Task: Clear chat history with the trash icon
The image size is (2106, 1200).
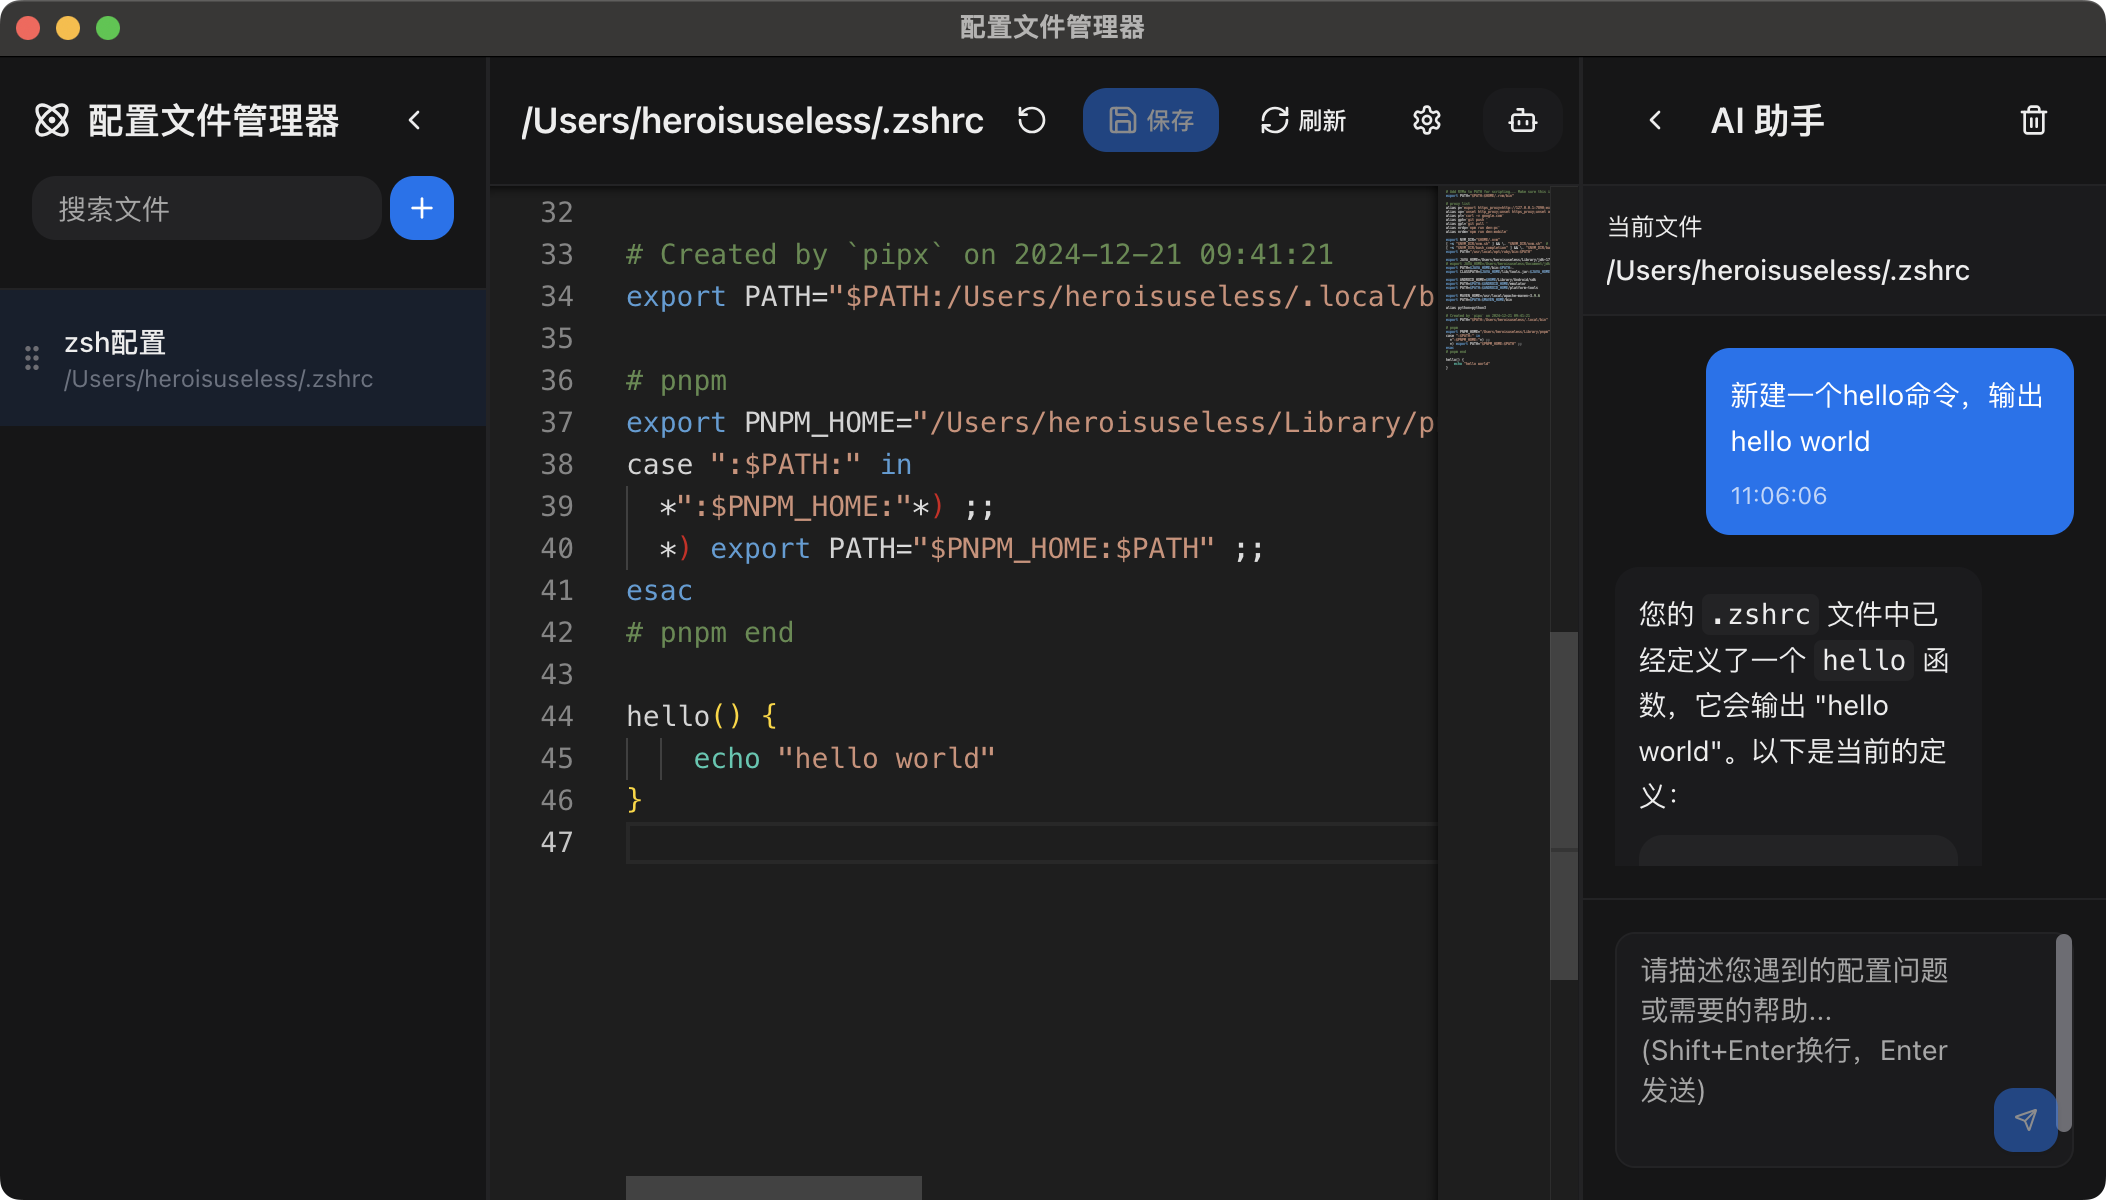Action: coord(2033,120)
